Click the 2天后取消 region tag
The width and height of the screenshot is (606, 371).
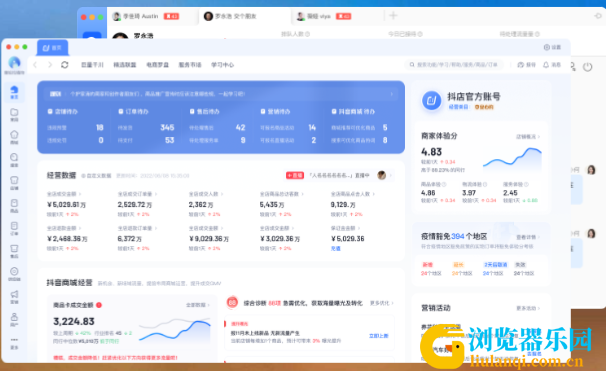pyautogui.click(x=495, y=265)
